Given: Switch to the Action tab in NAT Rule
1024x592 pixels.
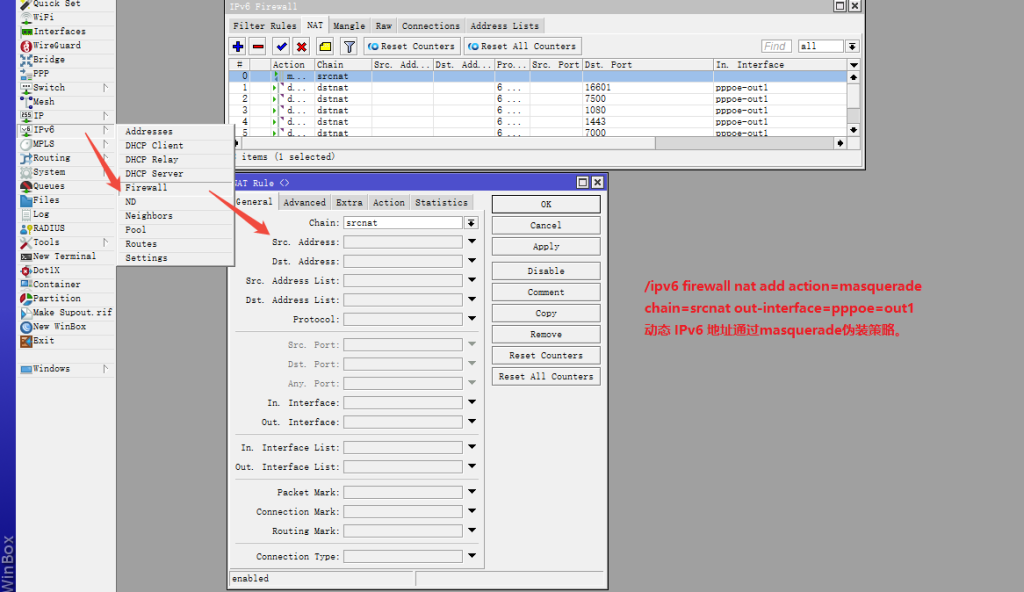Looking at the screenshot, I should [389, 202].
